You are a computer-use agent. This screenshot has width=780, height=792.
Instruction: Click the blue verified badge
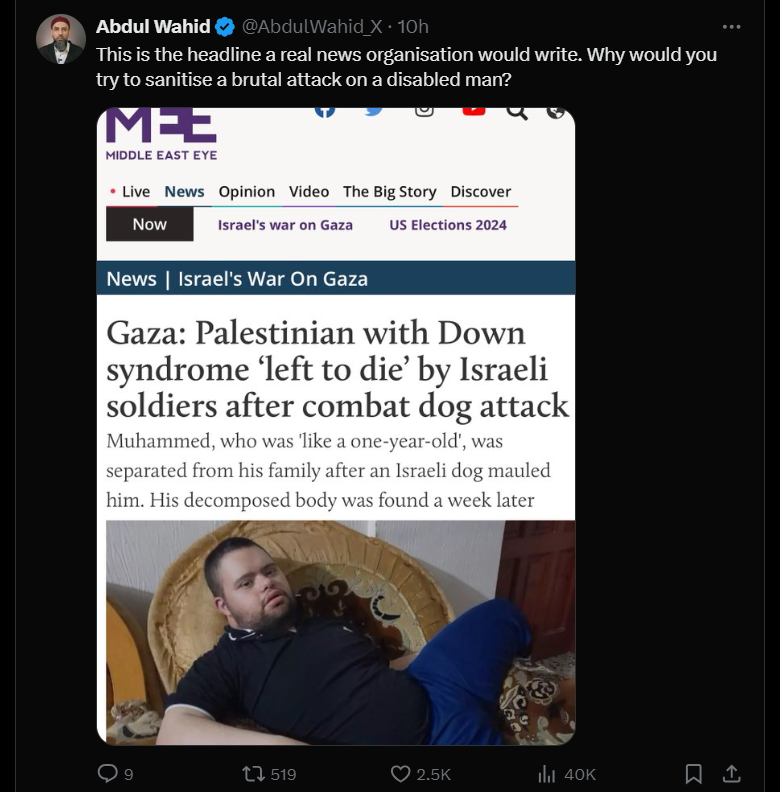click(x=227, y=27)
